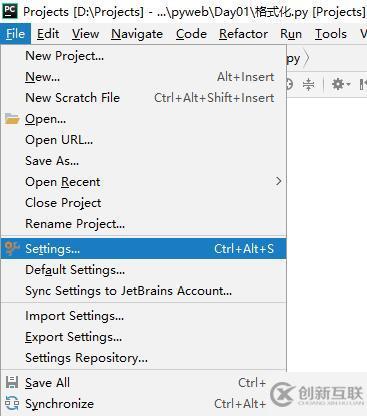Click the collapse all icon in toolbar
The image size is (367, 416).
[x=309, y=84]
